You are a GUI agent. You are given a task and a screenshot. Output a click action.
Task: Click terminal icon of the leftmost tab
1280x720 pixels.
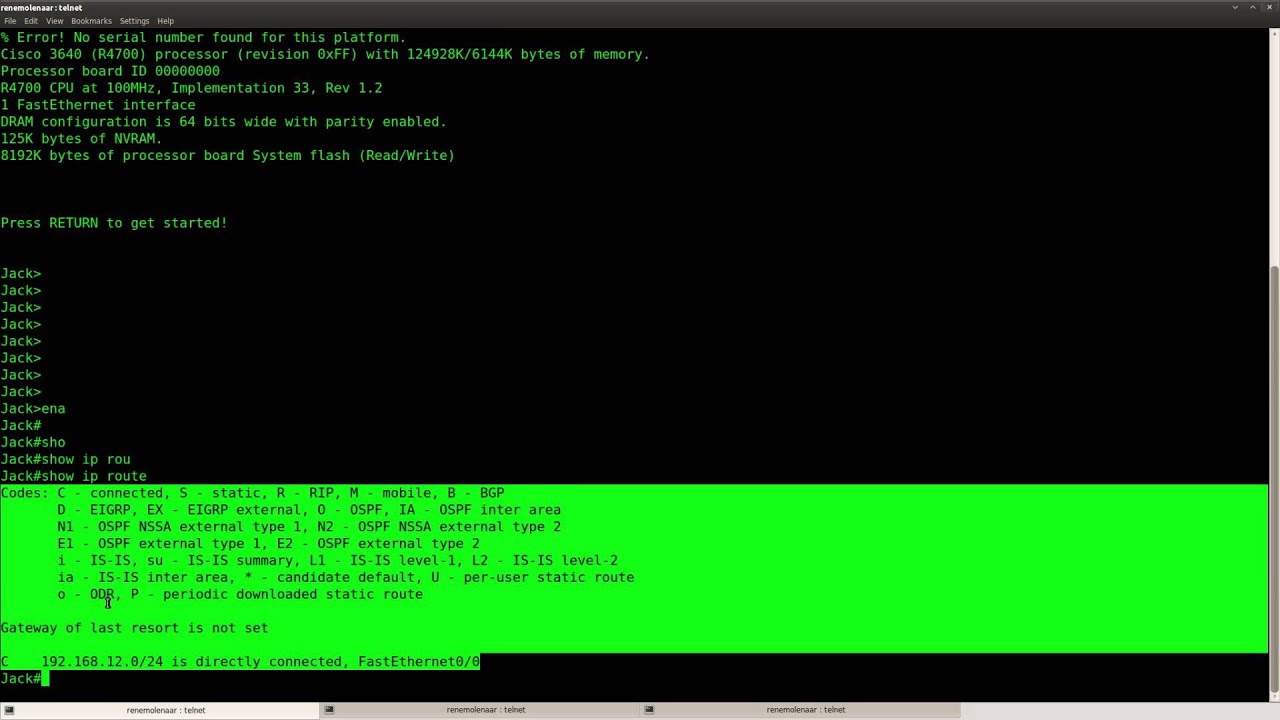coord(9,710)
